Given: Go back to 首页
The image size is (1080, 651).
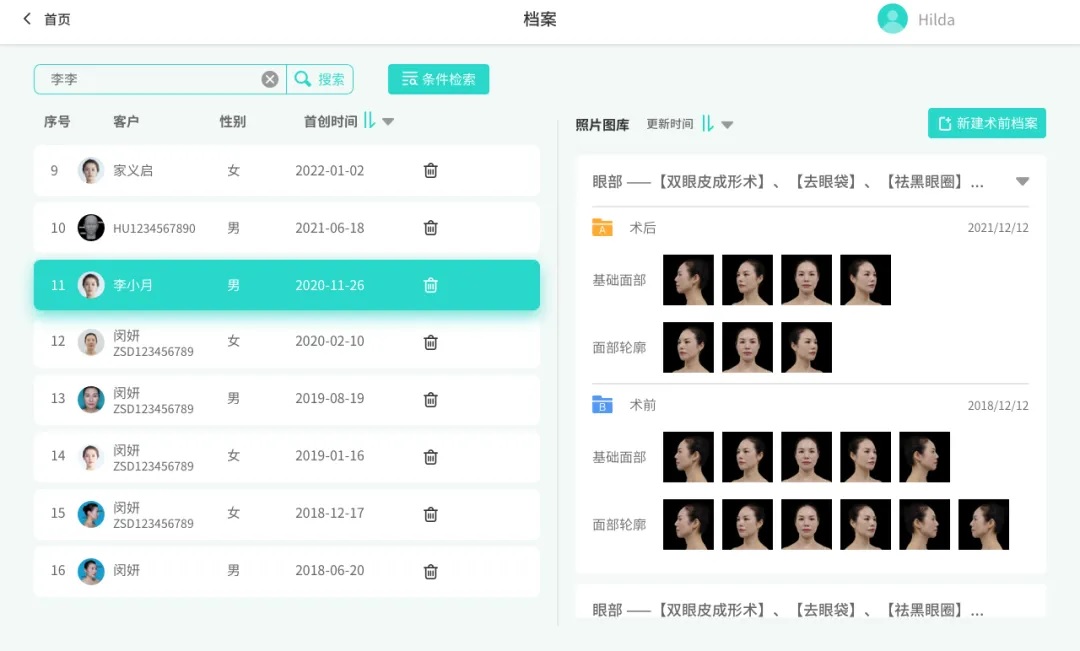Looking at the screenshot, I should pyautogui.click(x=47, y=19).
